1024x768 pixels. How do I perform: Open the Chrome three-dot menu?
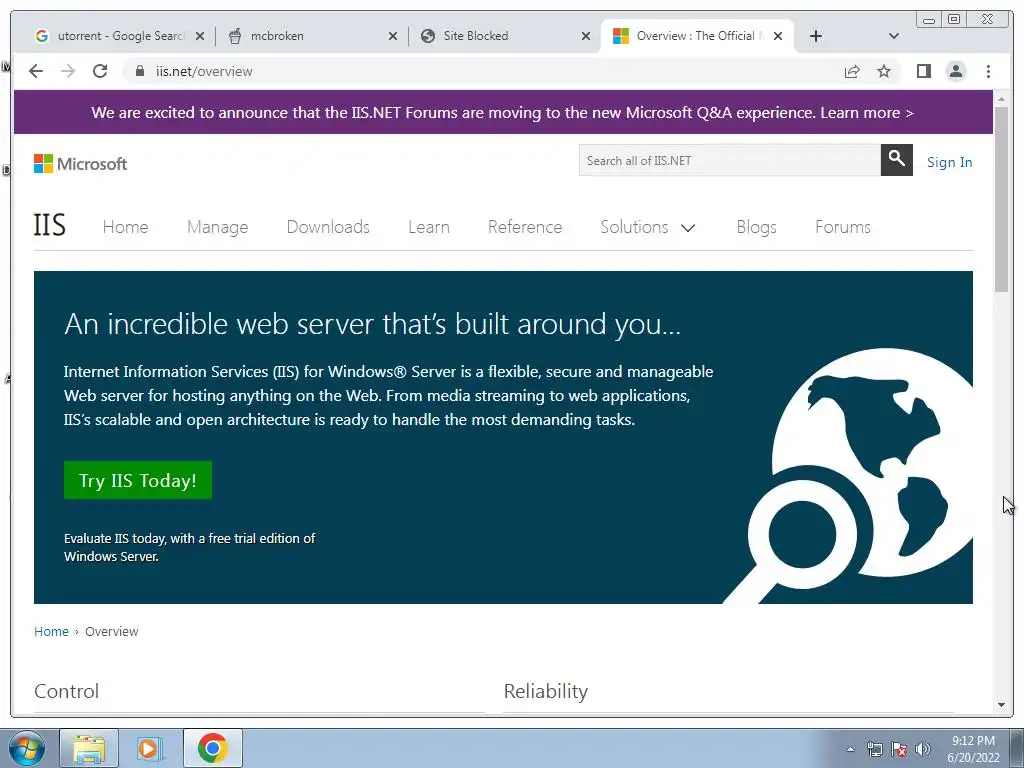(x=988, y=71)
